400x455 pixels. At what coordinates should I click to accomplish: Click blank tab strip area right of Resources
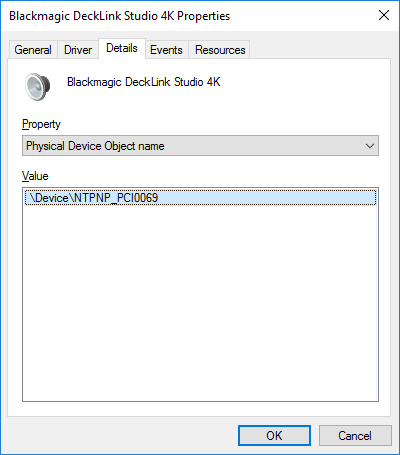tap(320, 49)
